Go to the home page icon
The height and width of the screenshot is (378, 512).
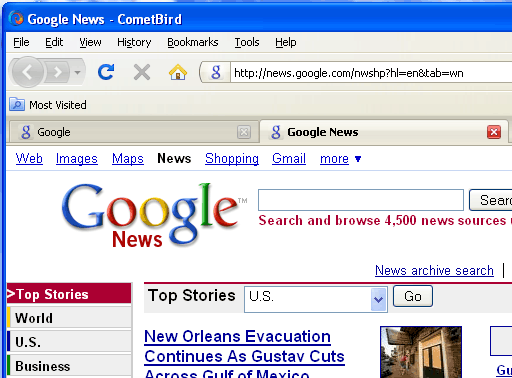point(178,72)
